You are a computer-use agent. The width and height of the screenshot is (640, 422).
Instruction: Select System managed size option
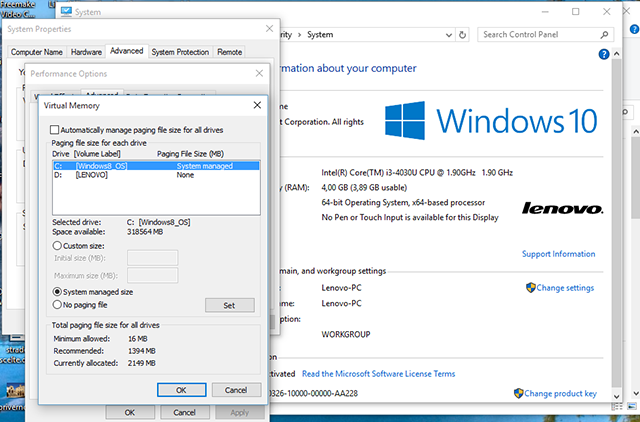[x=57, y=292]
